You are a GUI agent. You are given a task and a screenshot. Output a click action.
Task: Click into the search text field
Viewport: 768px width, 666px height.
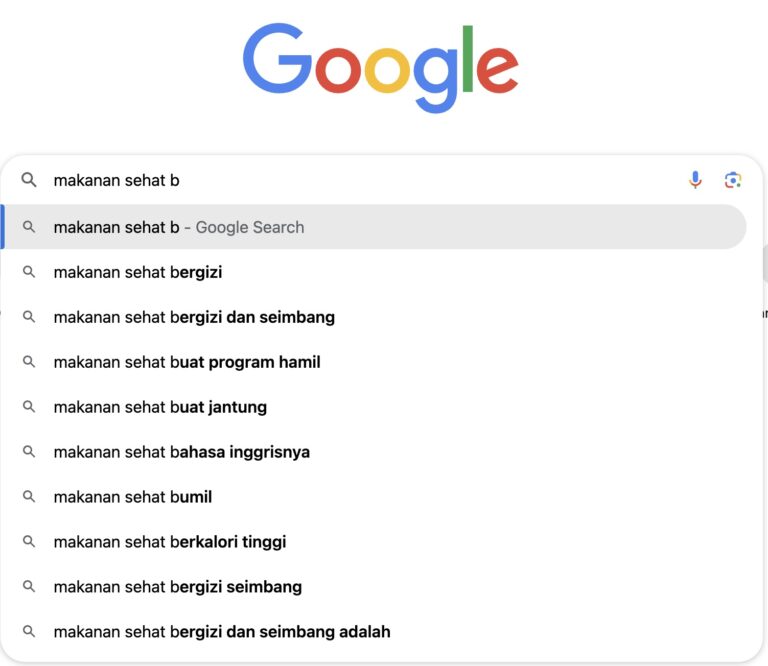(360, 180)
